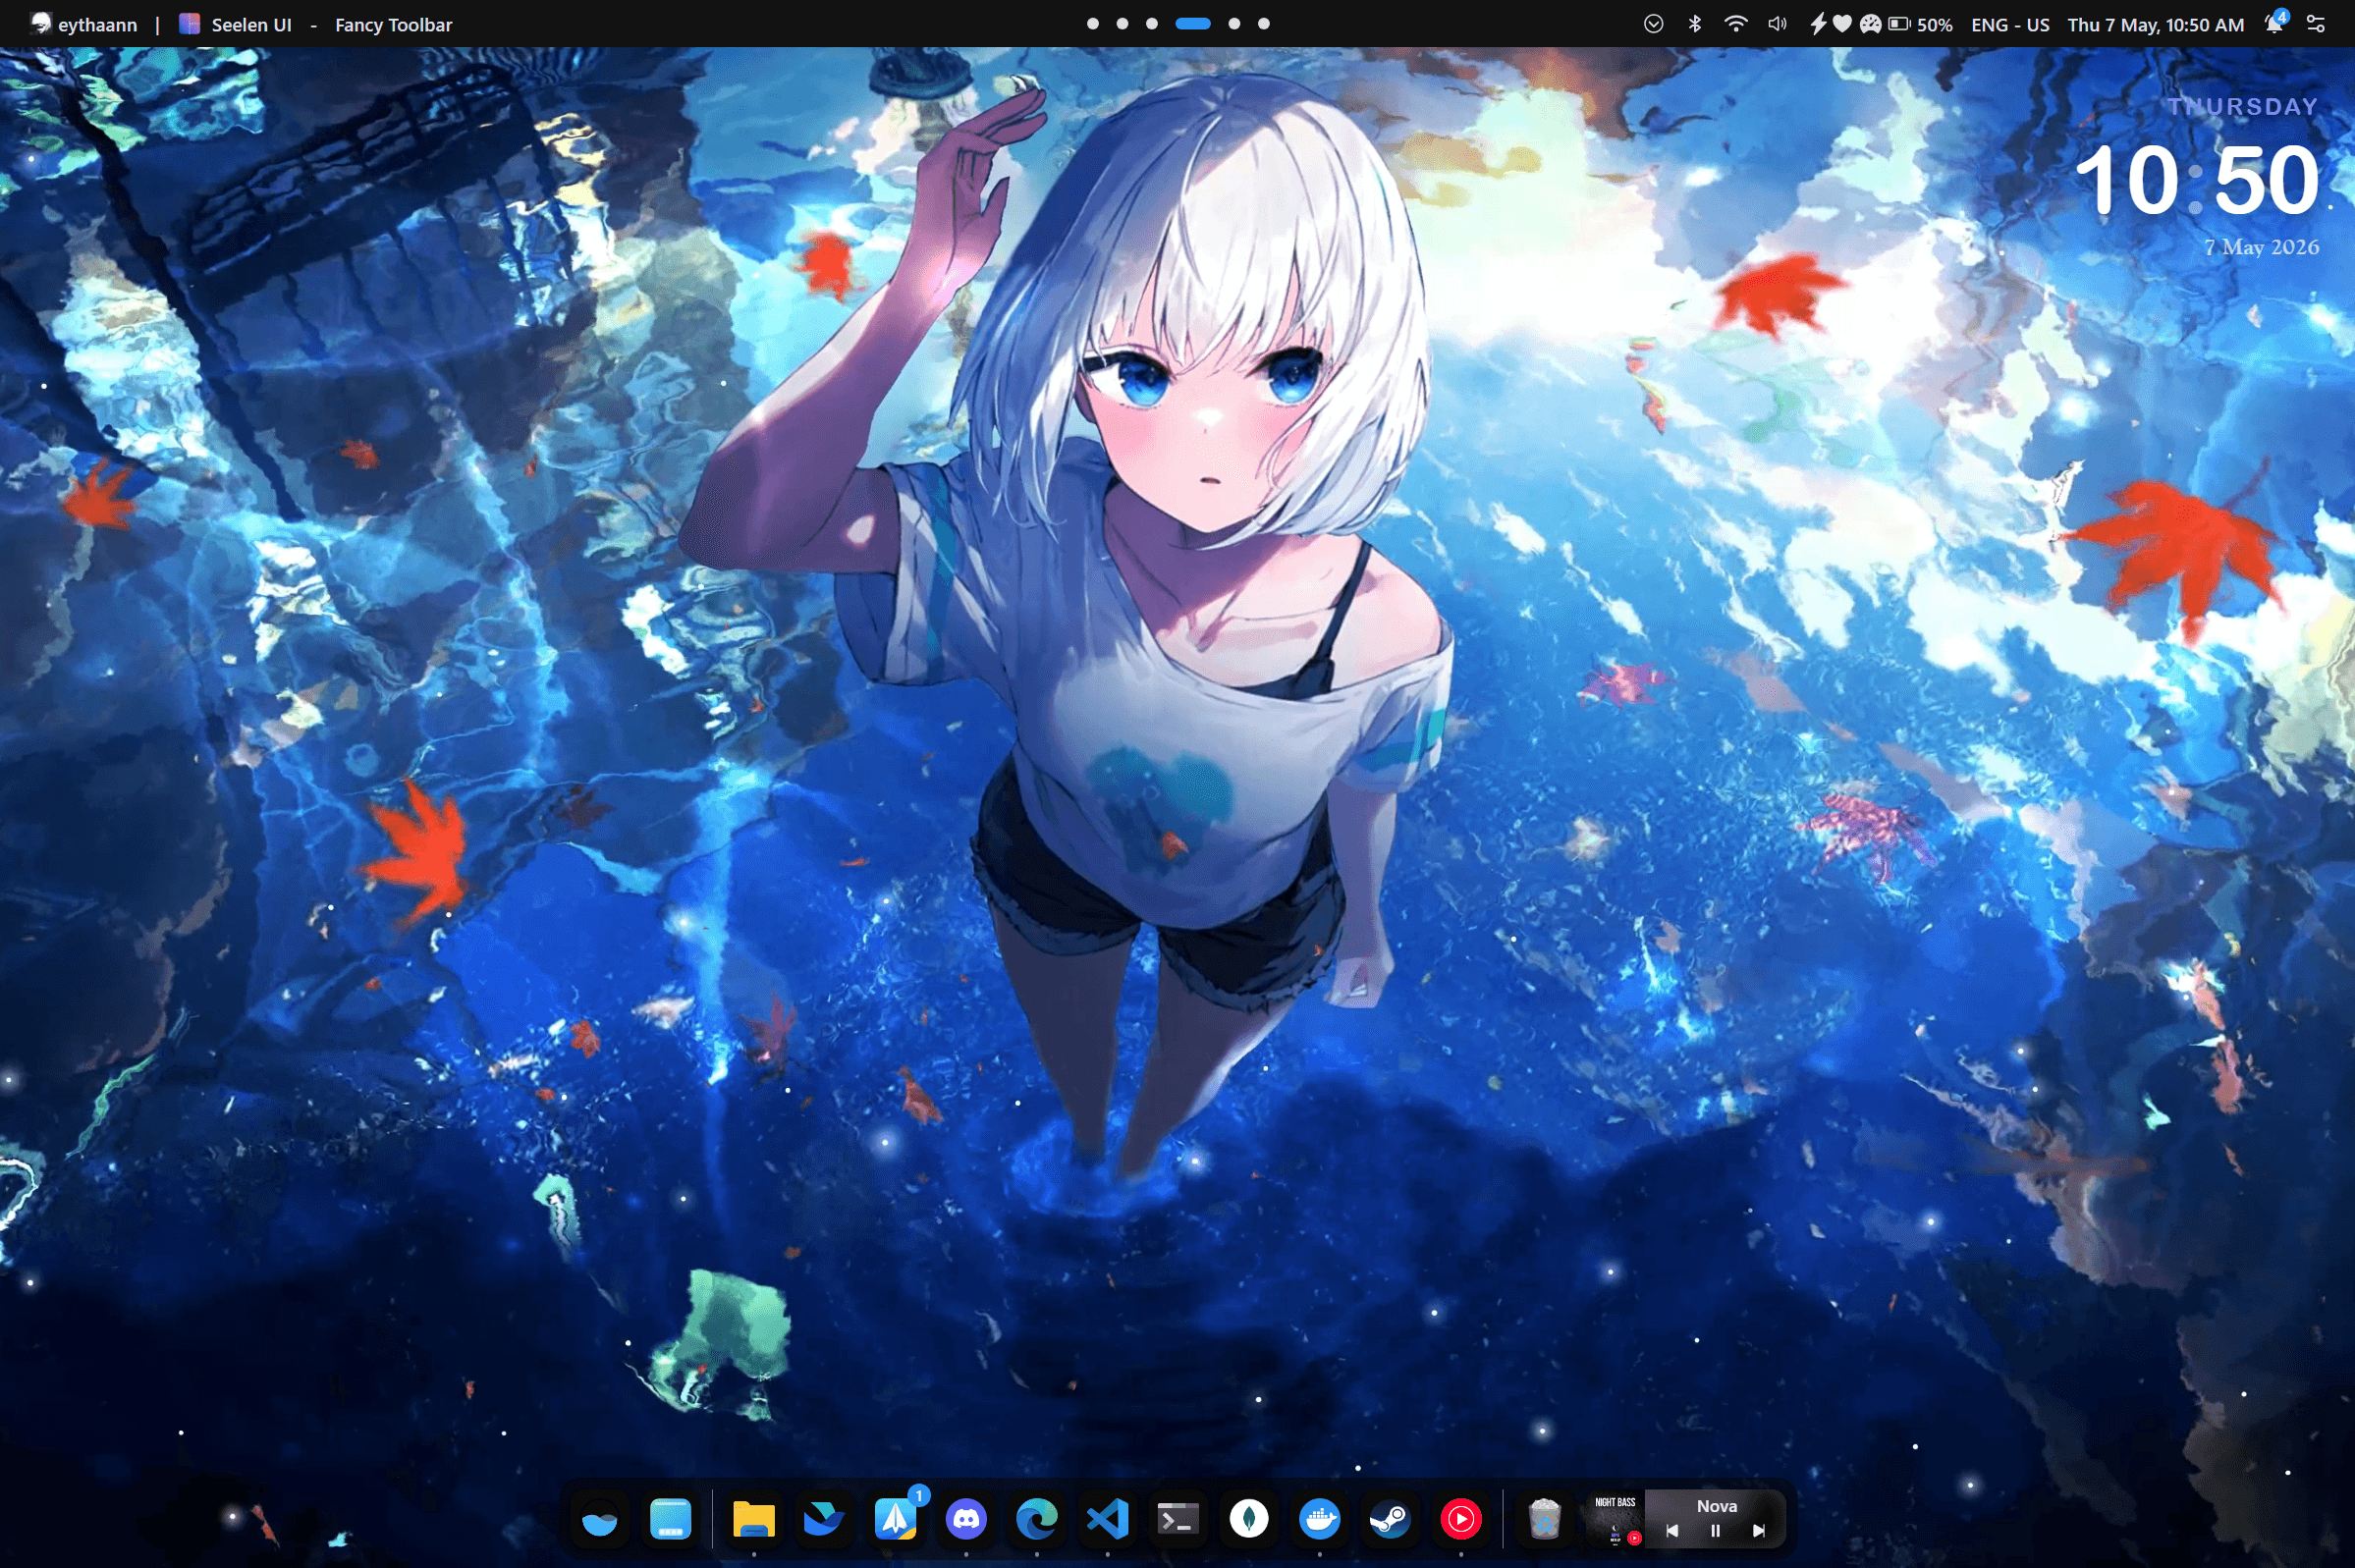Click the 10:50 desktop clock widget

pyautogui.click(x=2197, y=180)
